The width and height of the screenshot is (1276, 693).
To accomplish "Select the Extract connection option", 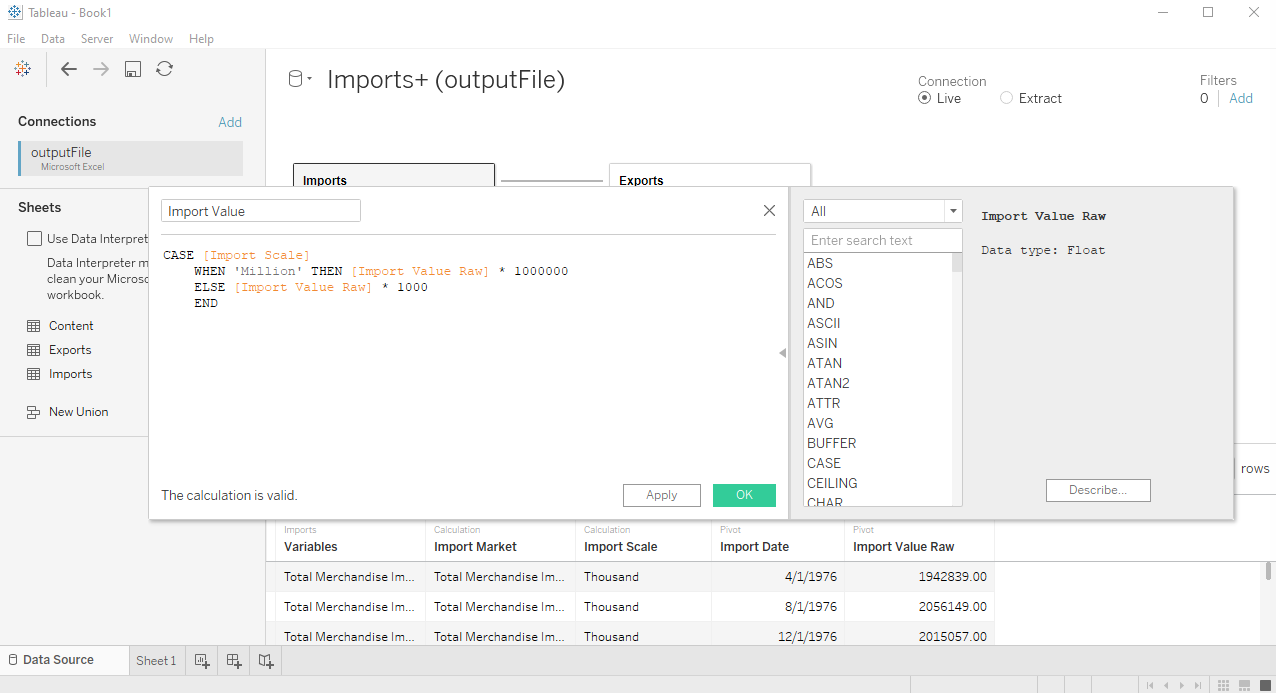I will 1006,98.
